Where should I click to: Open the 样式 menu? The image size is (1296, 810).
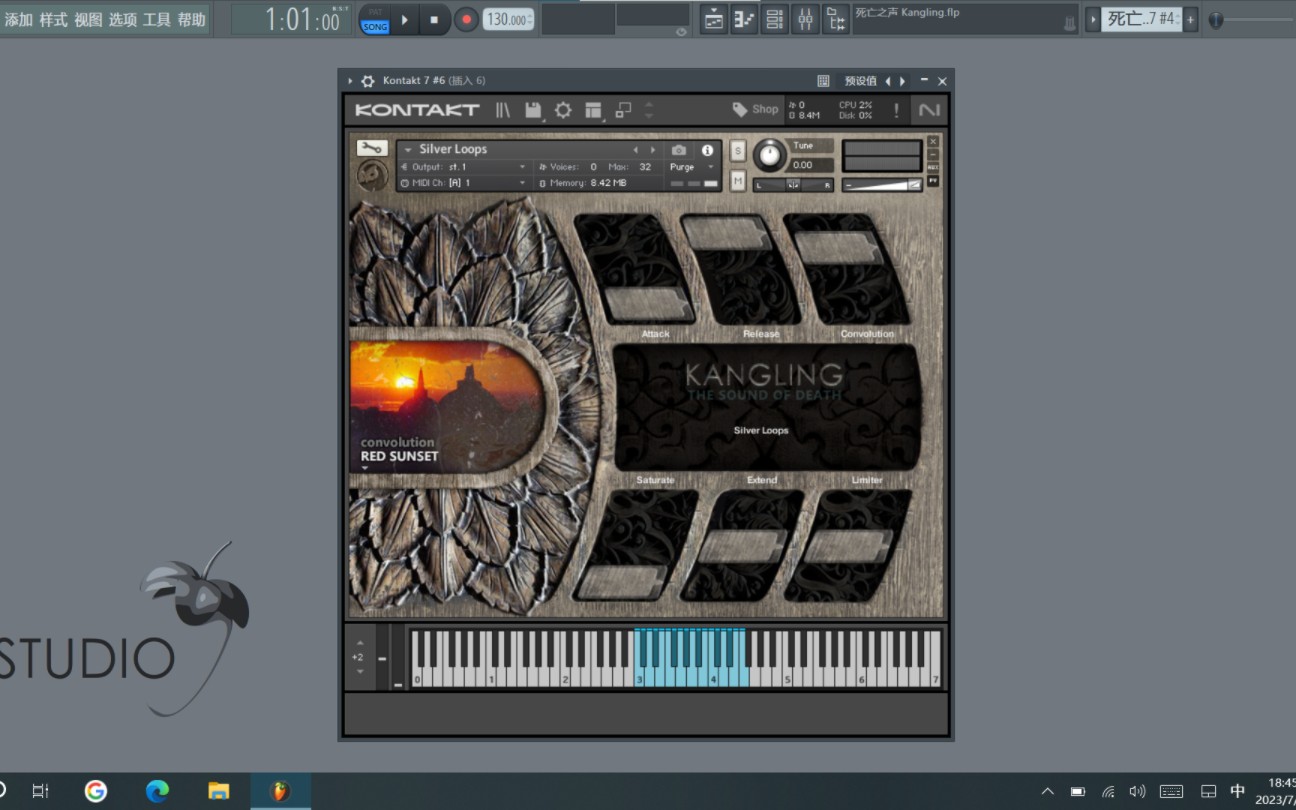[53, 20]
